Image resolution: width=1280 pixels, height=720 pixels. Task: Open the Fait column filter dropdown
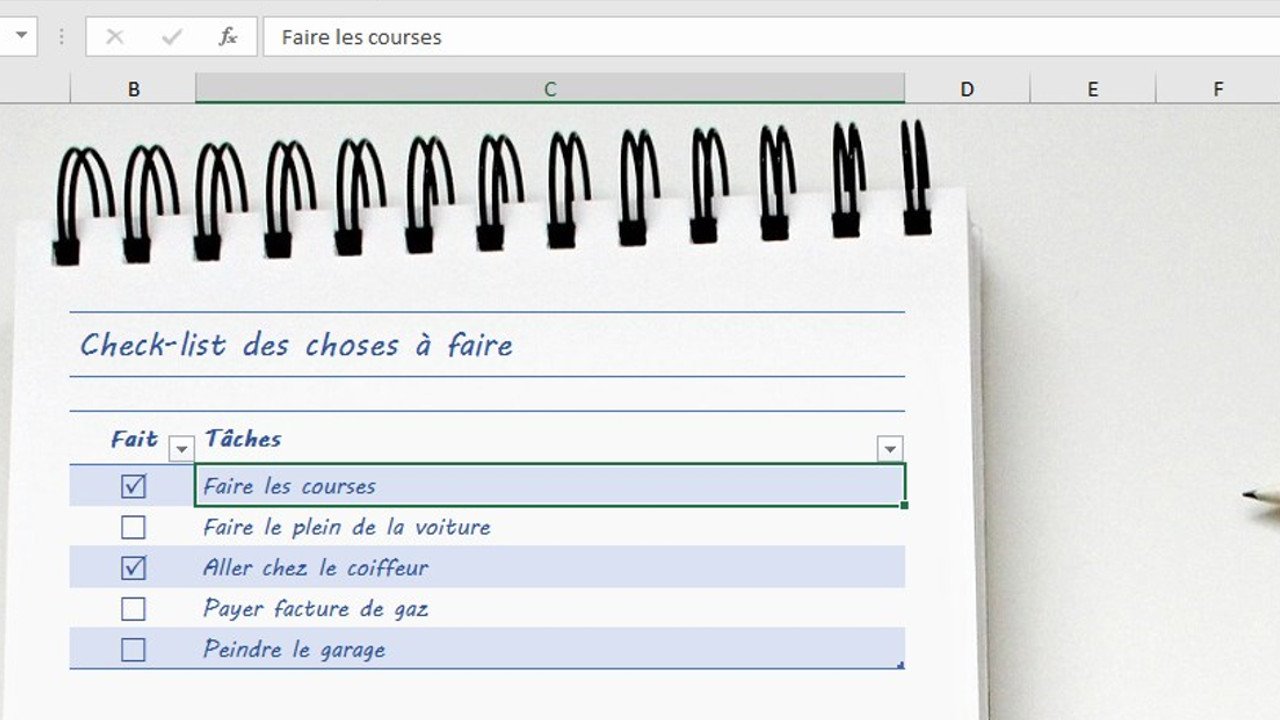coord(181,449)
